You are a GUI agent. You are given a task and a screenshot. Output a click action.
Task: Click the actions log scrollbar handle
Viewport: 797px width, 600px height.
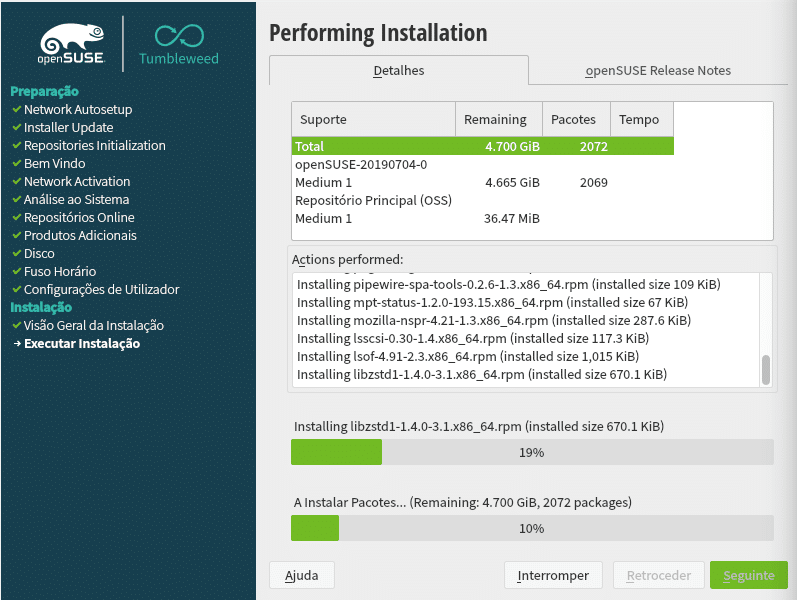pyautogui.click(x=765, y=370)
